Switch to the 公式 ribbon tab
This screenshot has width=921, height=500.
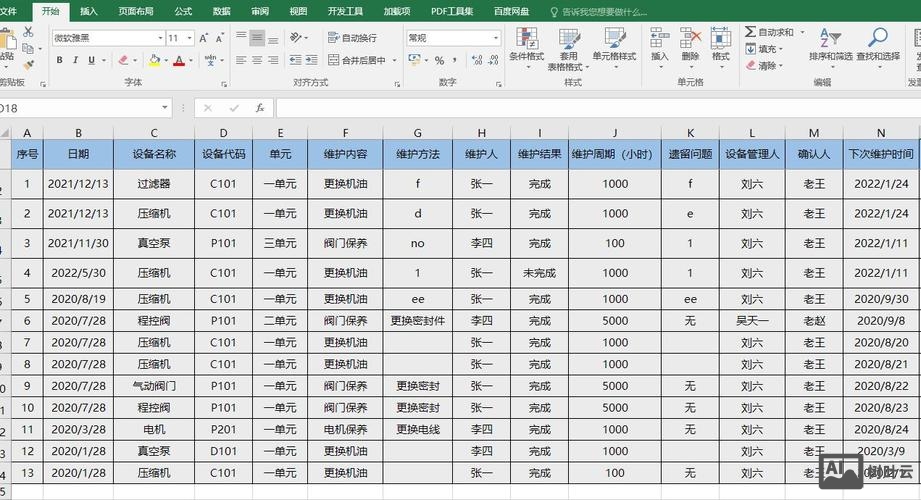(x=183, y=11)
